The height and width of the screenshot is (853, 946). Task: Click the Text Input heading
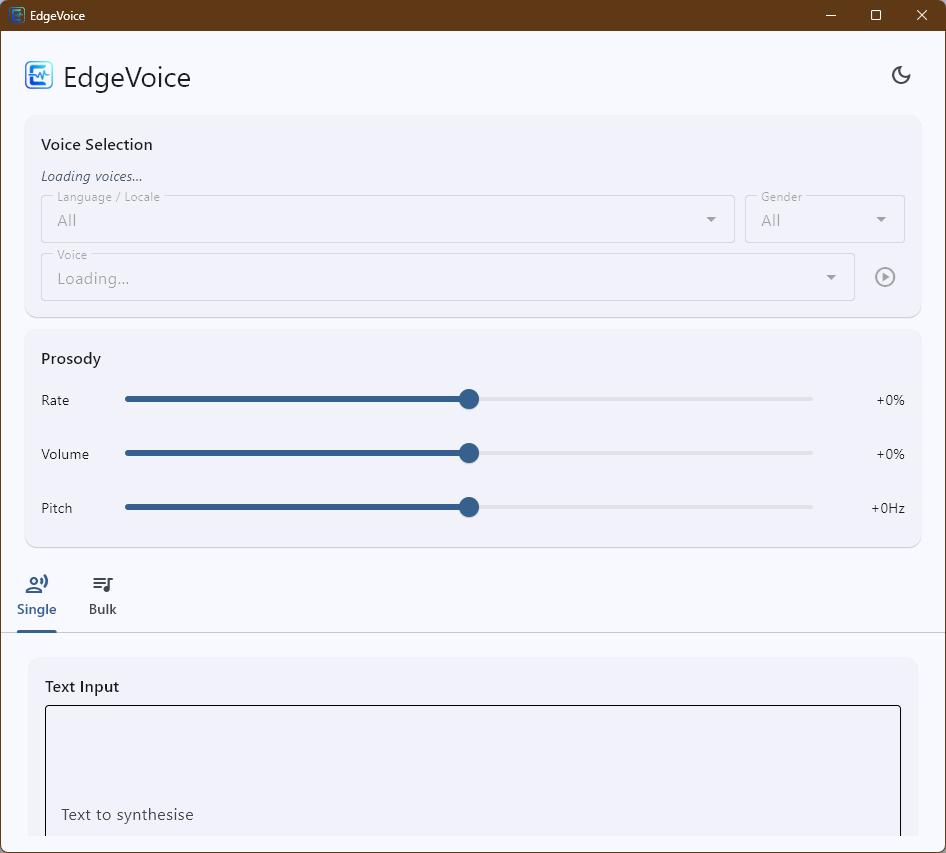tap(82, 687)
